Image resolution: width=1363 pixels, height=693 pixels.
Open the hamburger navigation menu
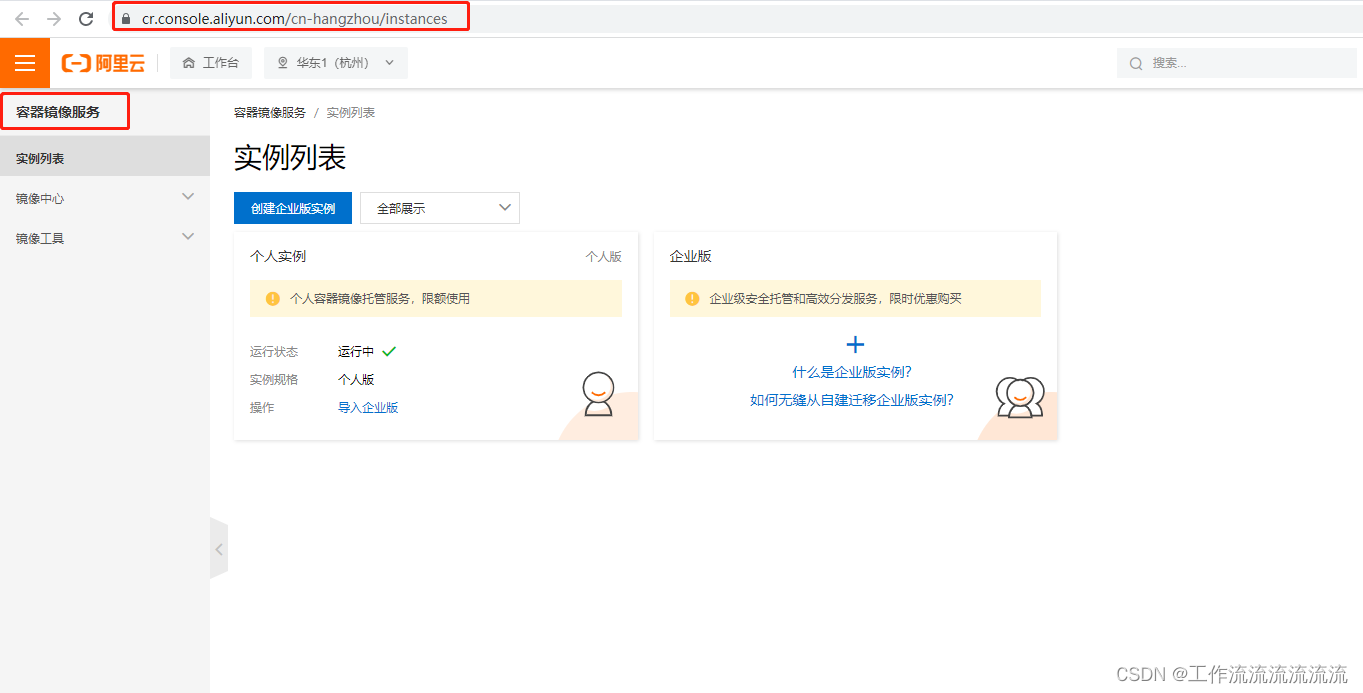tap(25, 63)
